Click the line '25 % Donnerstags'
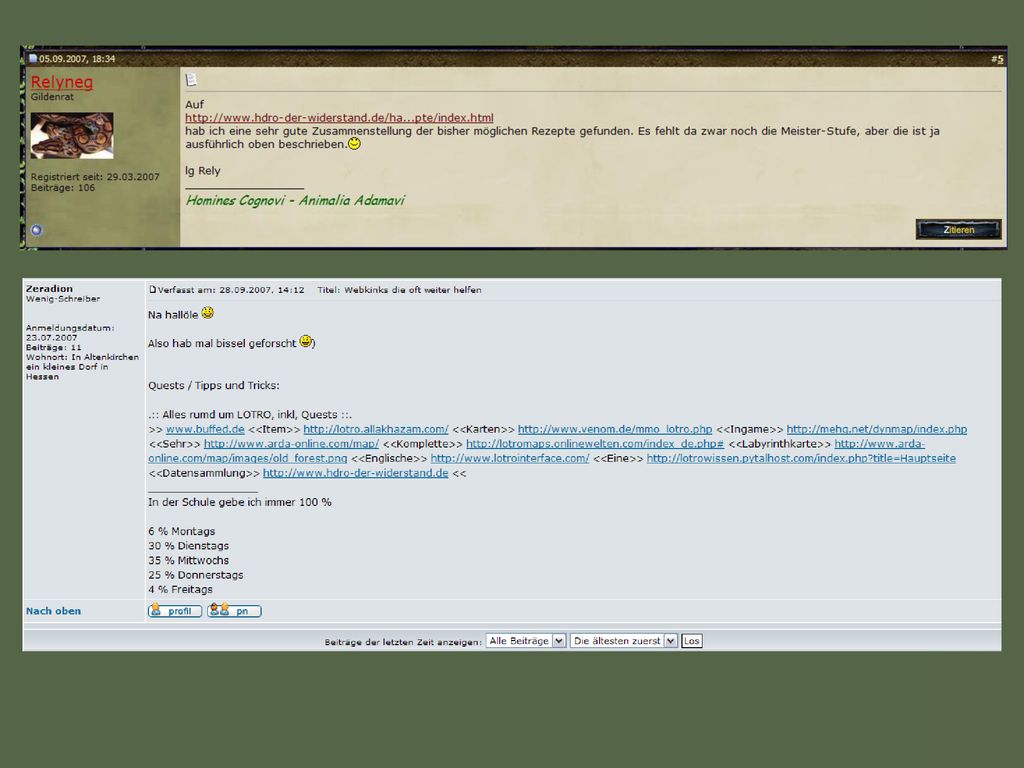1024x768 pixels. 196,575
